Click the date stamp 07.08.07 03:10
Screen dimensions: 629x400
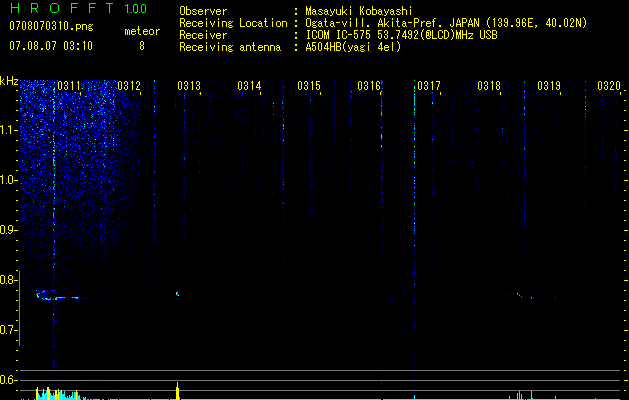pos(51,45)
